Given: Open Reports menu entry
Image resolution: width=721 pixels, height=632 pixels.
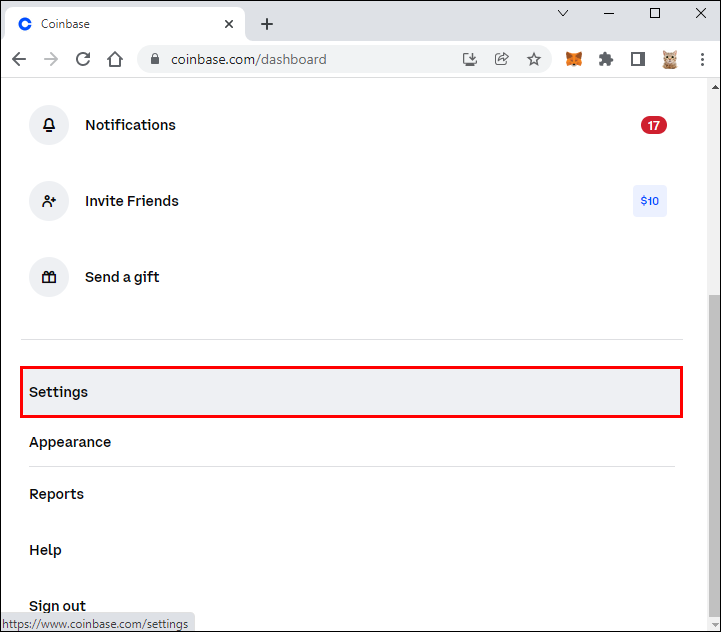Looking at the screenshot, I should pos(351,494).
